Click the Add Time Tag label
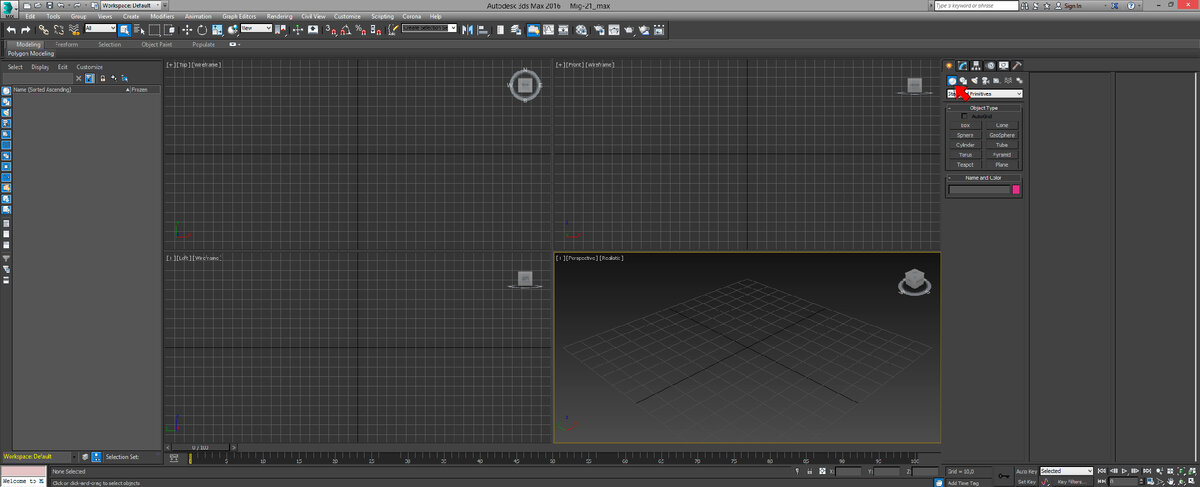Image resolution: width=1200 pixels, height=487 pixels. (x=963, y=482)
